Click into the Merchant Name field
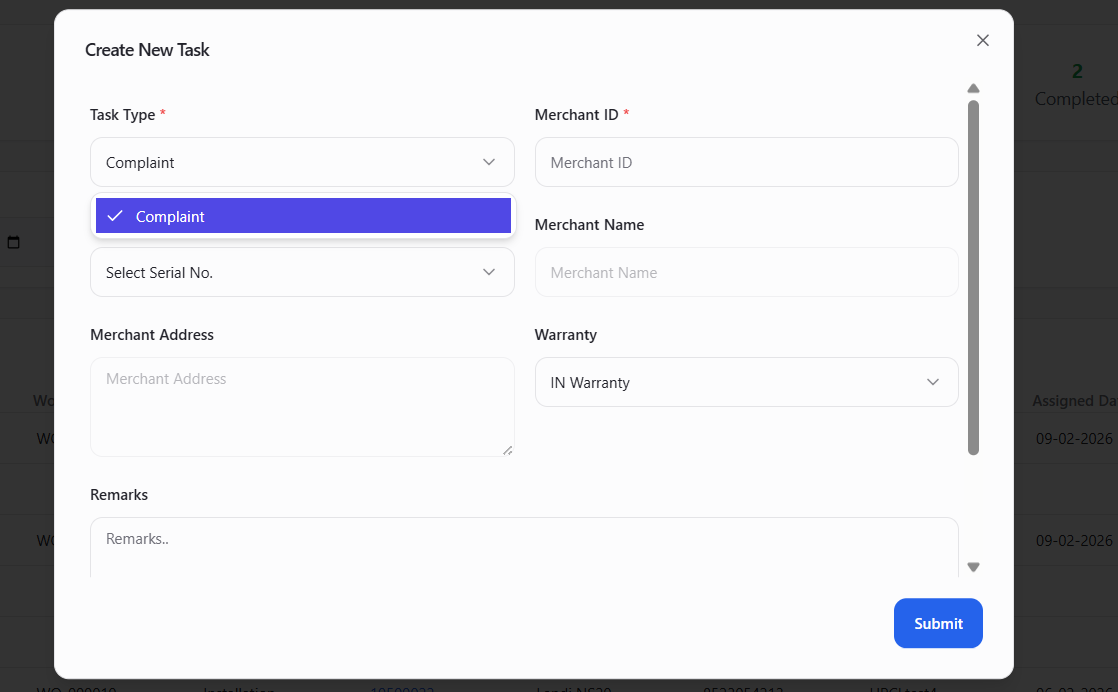Viewport: 1118px width, 692px height. 746,272
